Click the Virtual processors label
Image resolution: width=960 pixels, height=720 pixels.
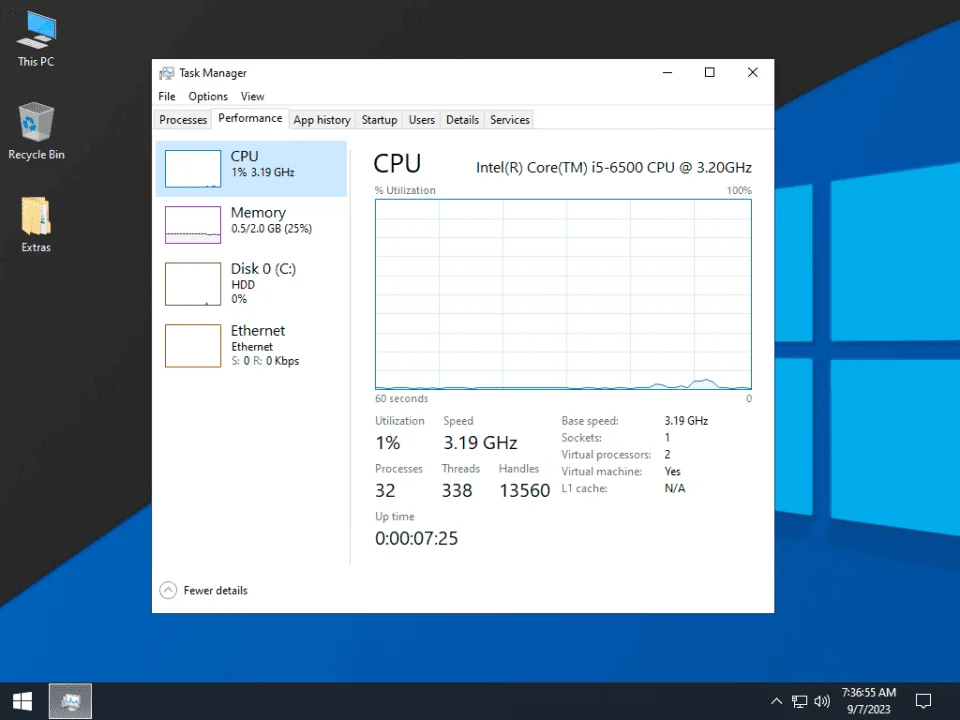coord(606,455)
